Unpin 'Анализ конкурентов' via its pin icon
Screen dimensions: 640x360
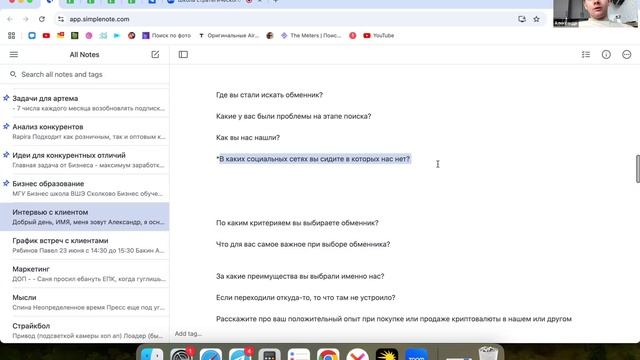click(6, 127)
